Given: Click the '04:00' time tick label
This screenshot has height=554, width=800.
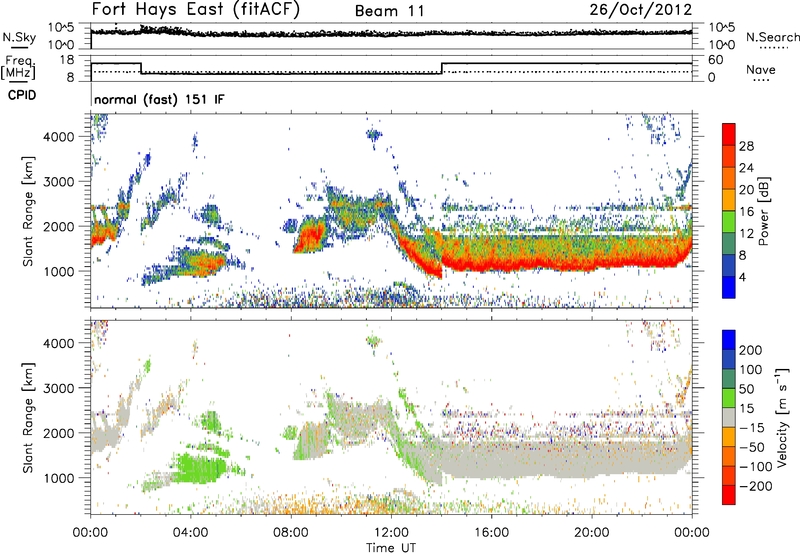Looking at the screenshot, I should click(190, 533).
